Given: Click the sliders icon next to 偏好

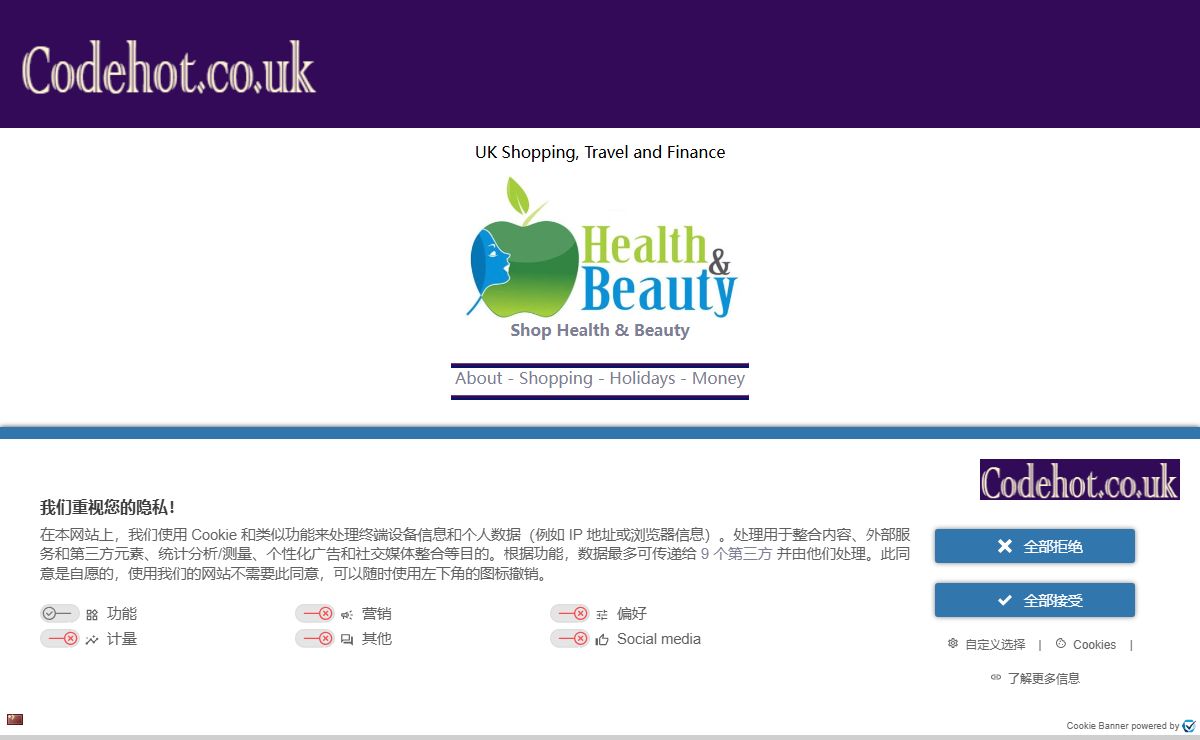Looking at the screenshot, I should 602,615.
